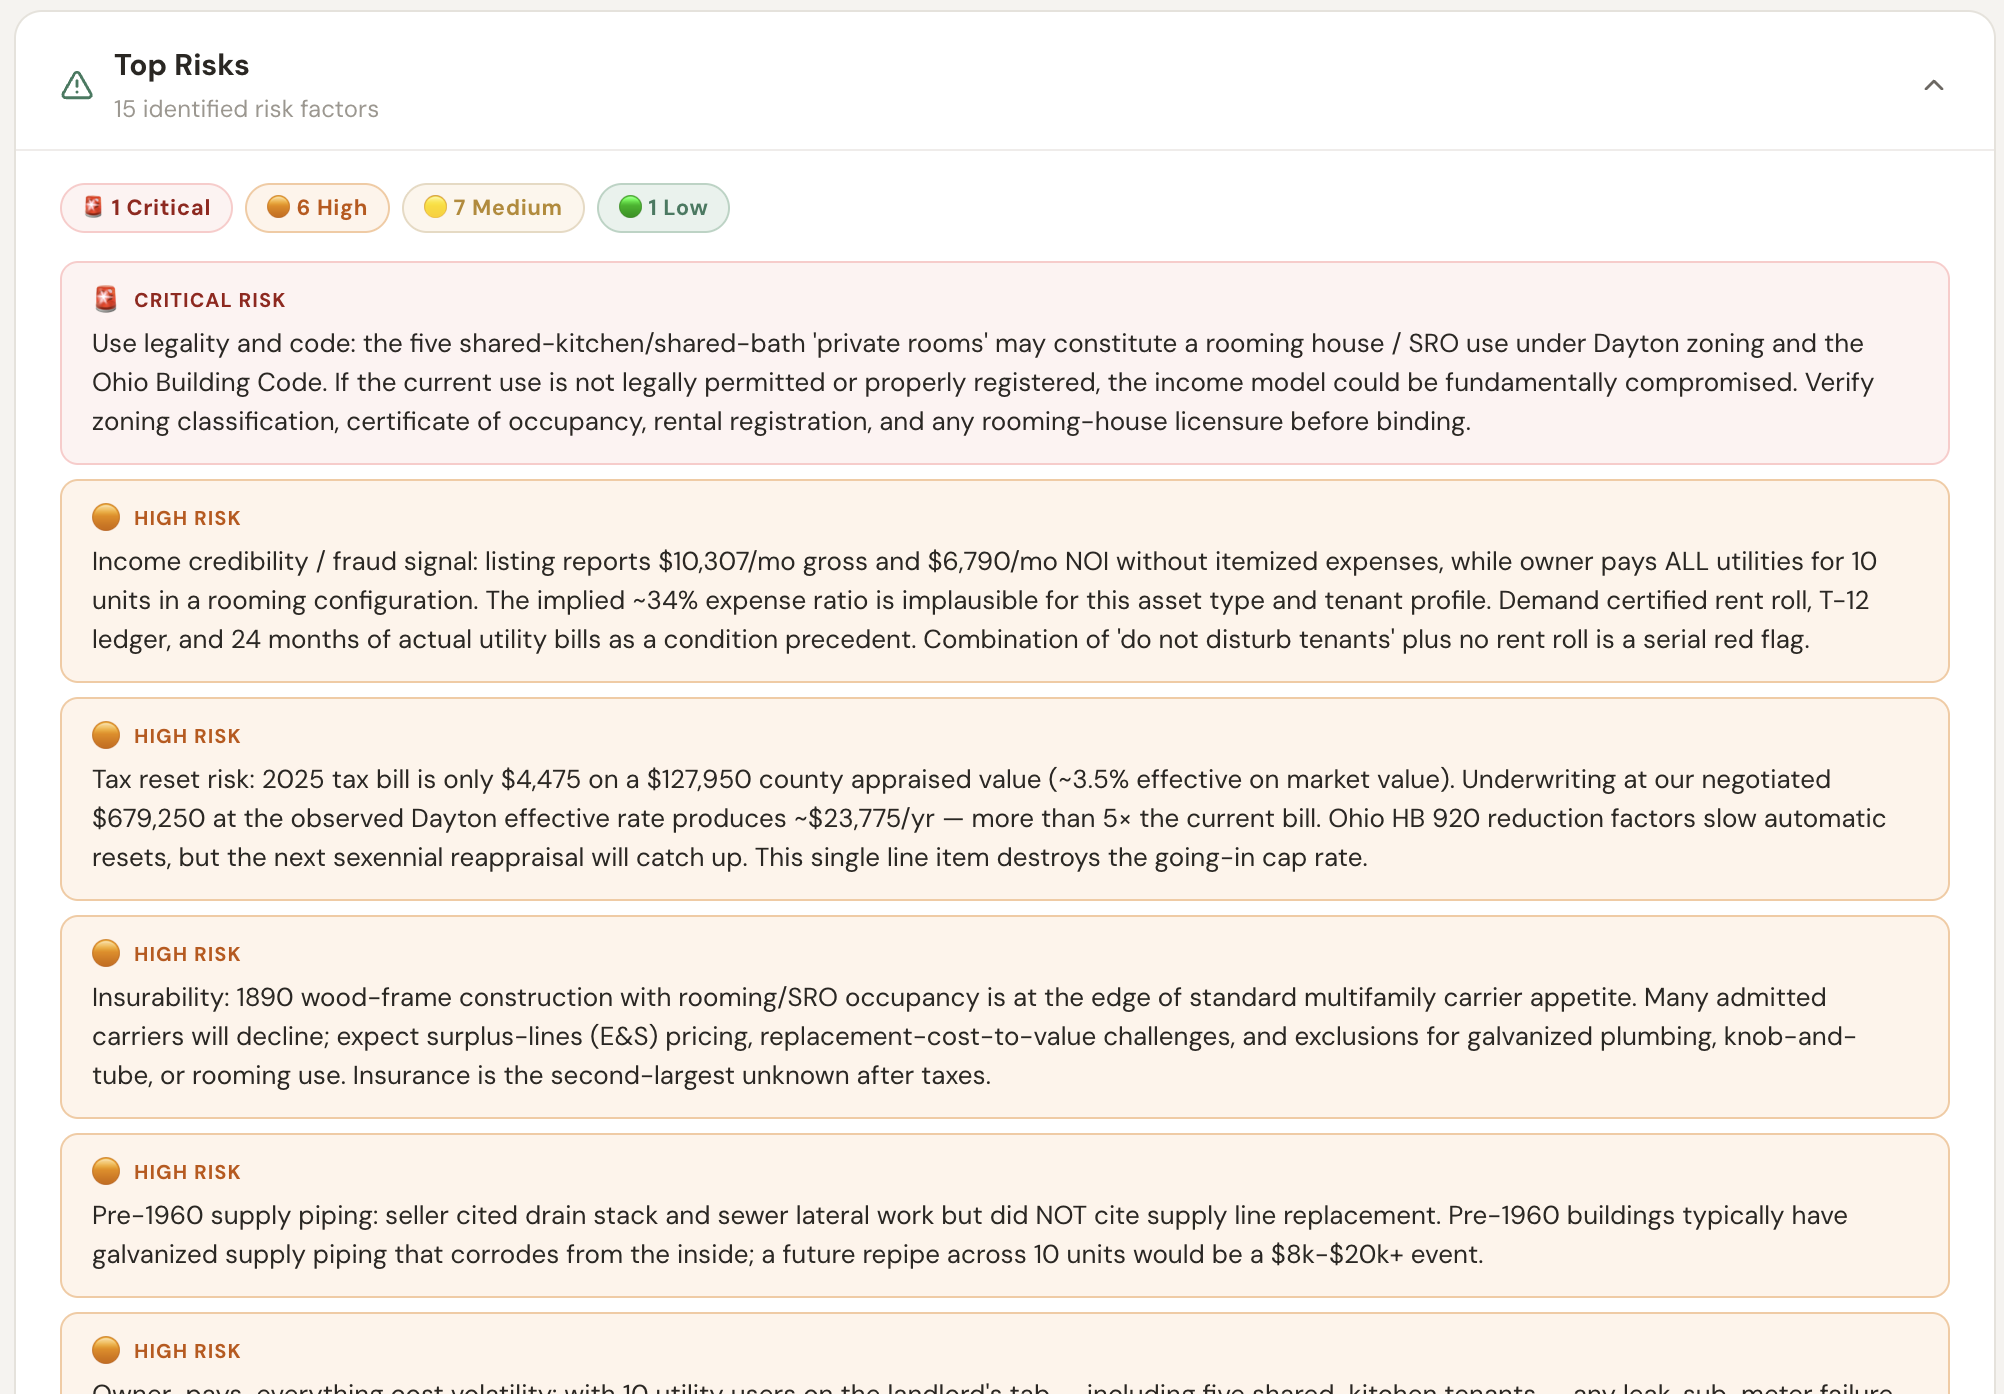Open the insurability high risk card
The width and height of the screenshot is (2004, 1394).
tap(1005, 1017)
